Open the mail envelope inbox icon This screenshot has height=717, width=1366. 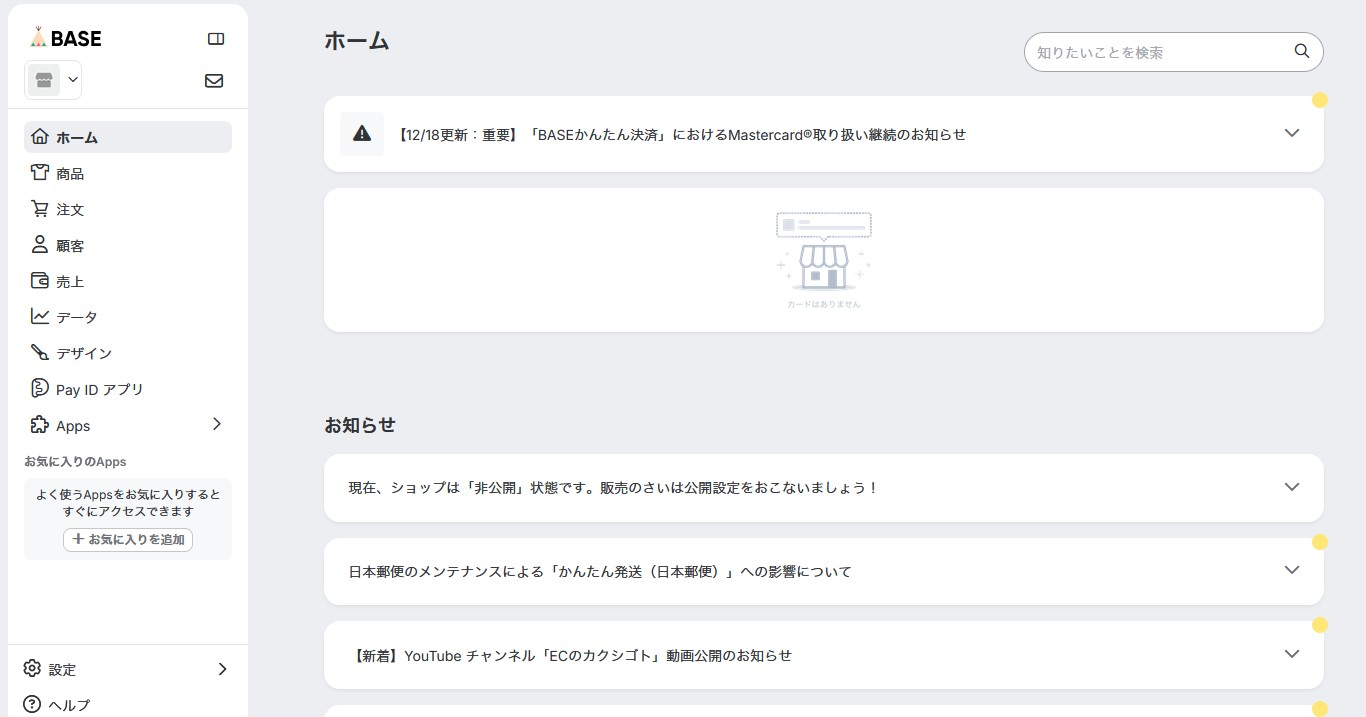coord(214,81)
